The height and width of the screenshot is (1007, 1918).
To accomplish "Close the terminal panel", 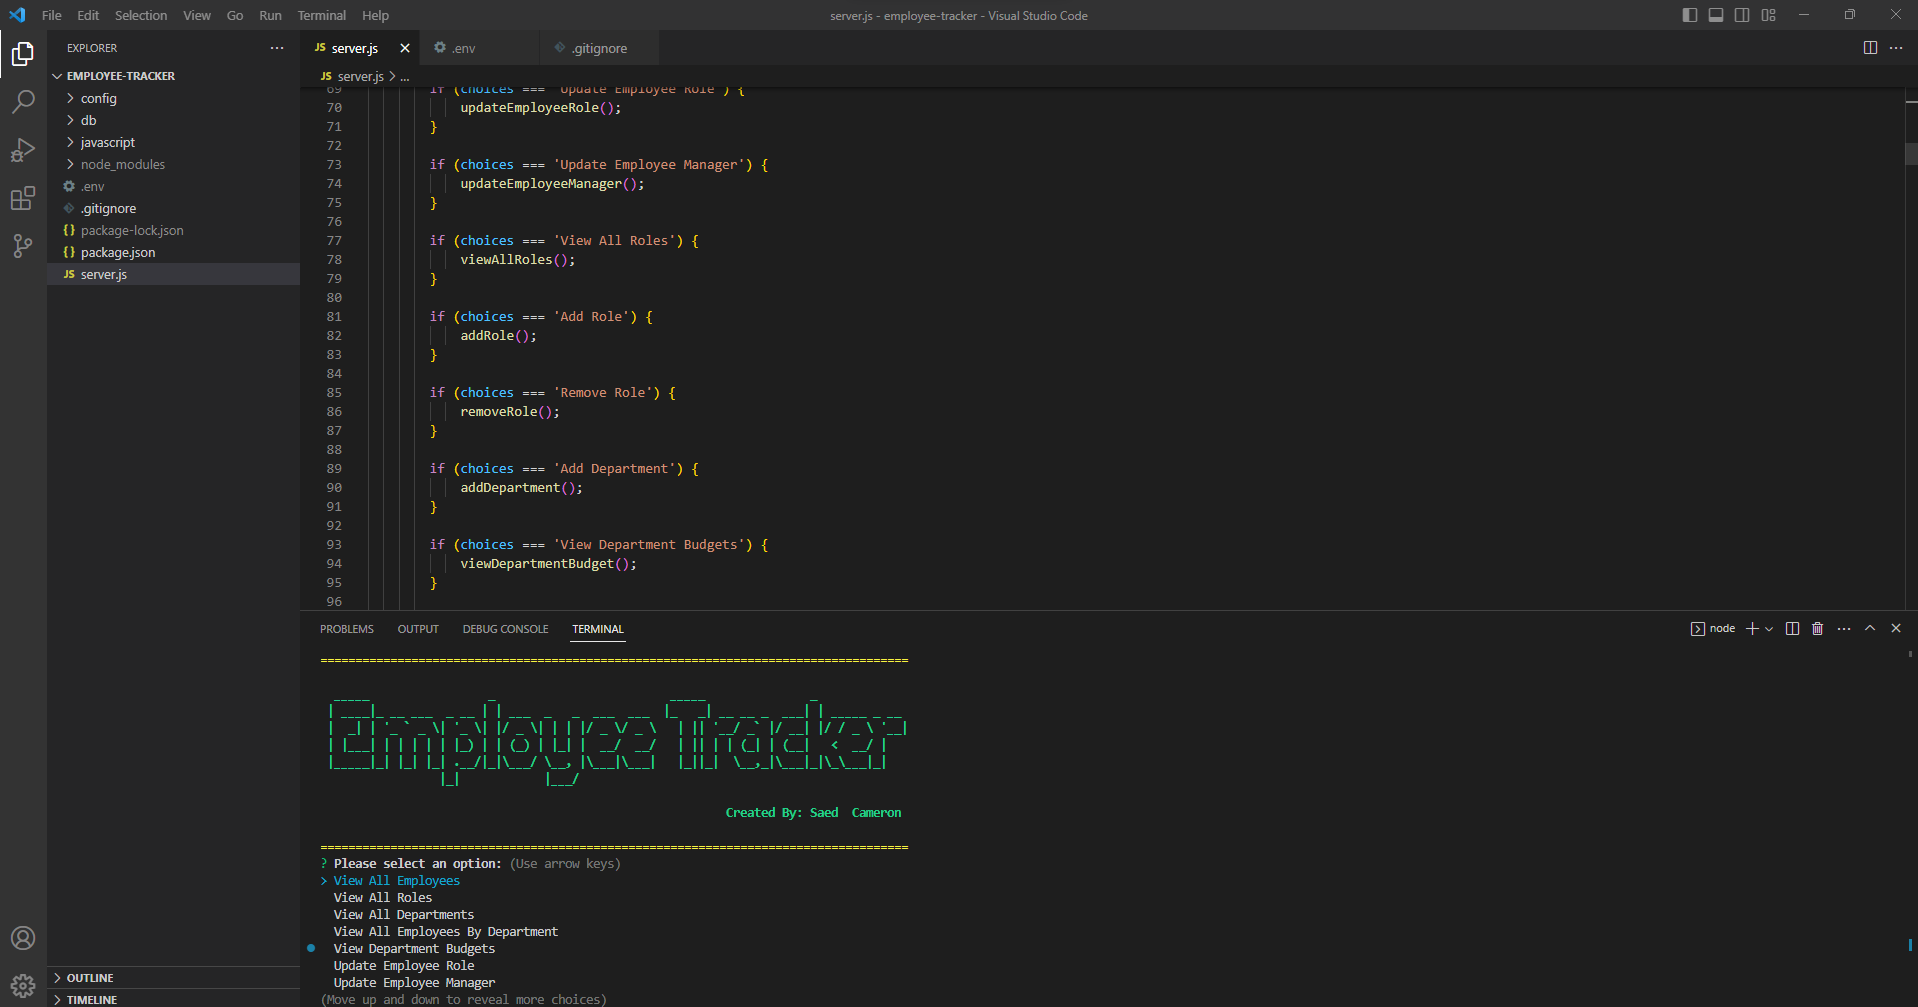I will coord(1896,629).
